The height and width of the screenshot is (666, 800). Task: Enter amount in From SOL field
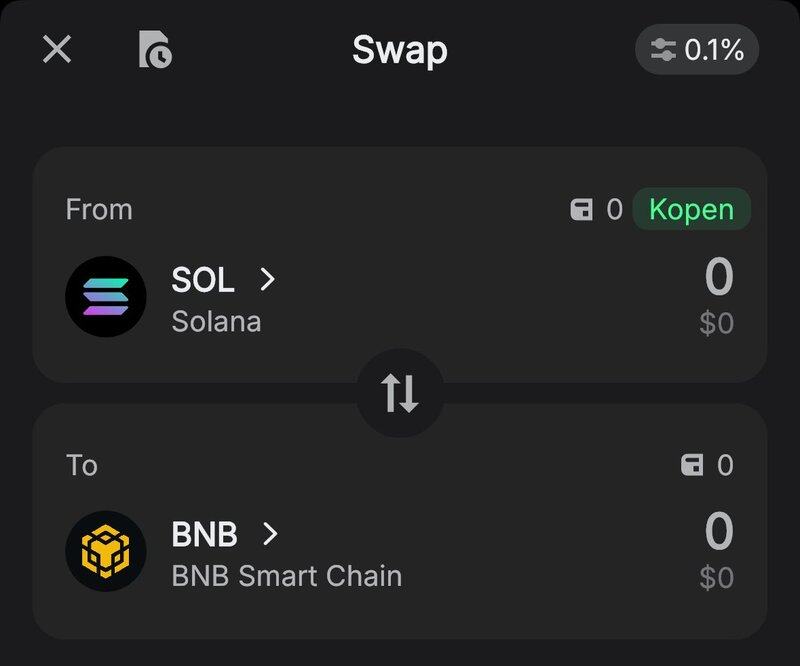[718, 278]
